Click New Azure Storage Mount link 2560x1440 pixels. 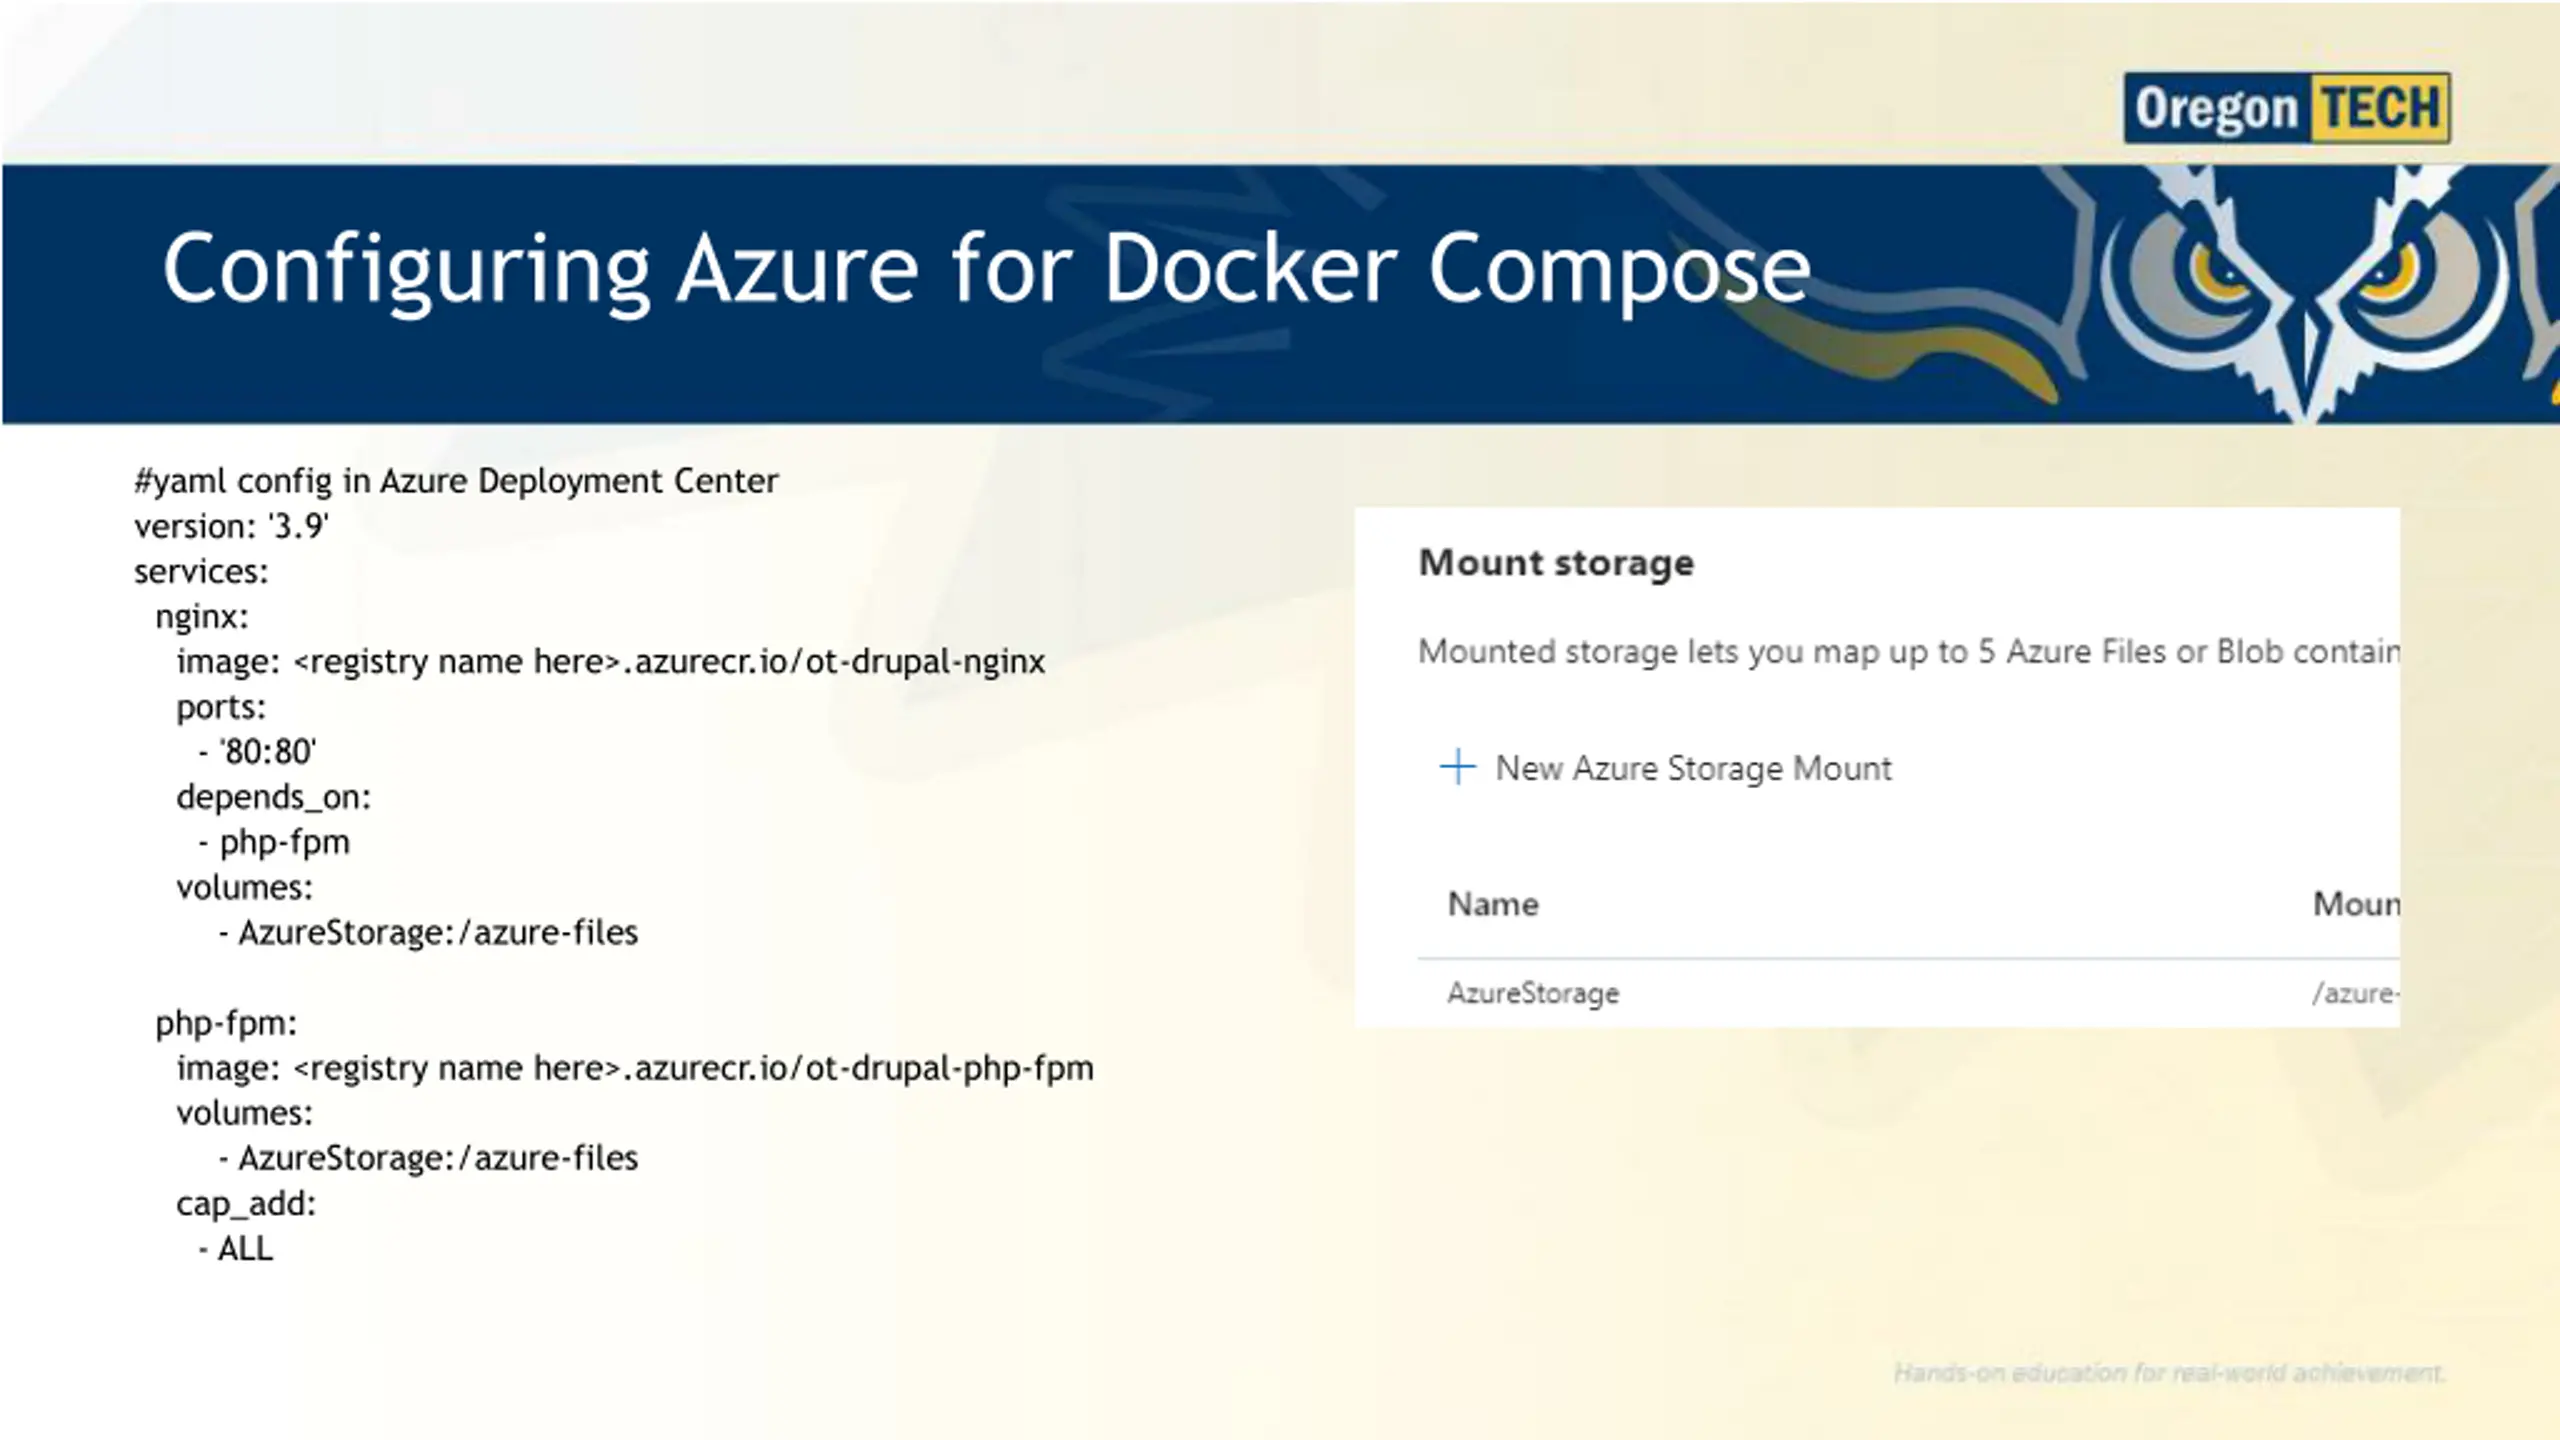click(1693, 768)
